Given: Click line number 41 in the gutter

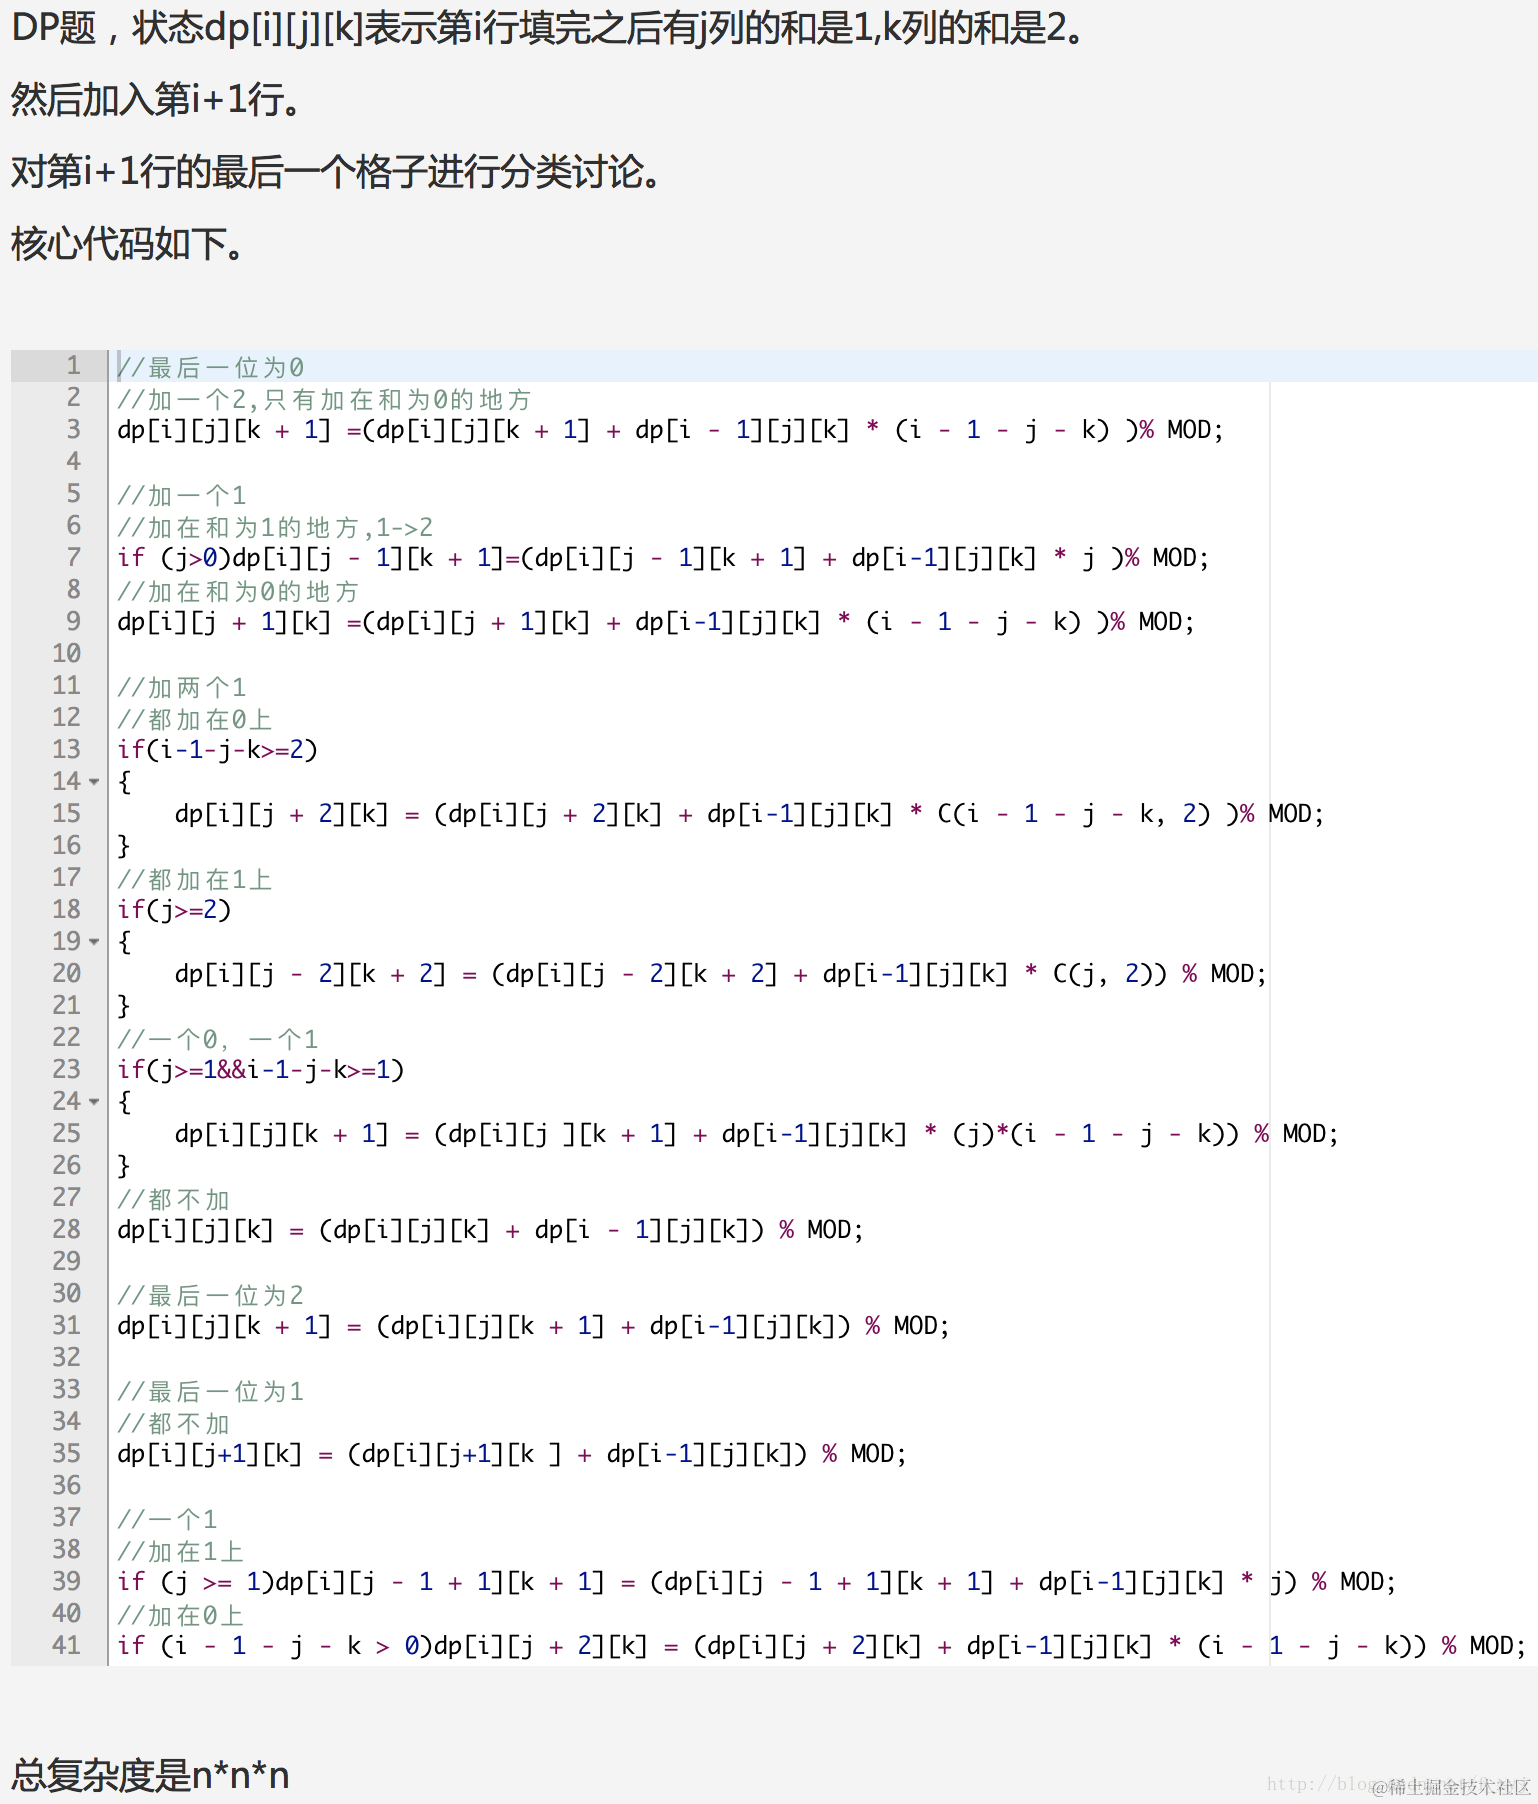Looking at the screenshot, I should [66, 1646].
